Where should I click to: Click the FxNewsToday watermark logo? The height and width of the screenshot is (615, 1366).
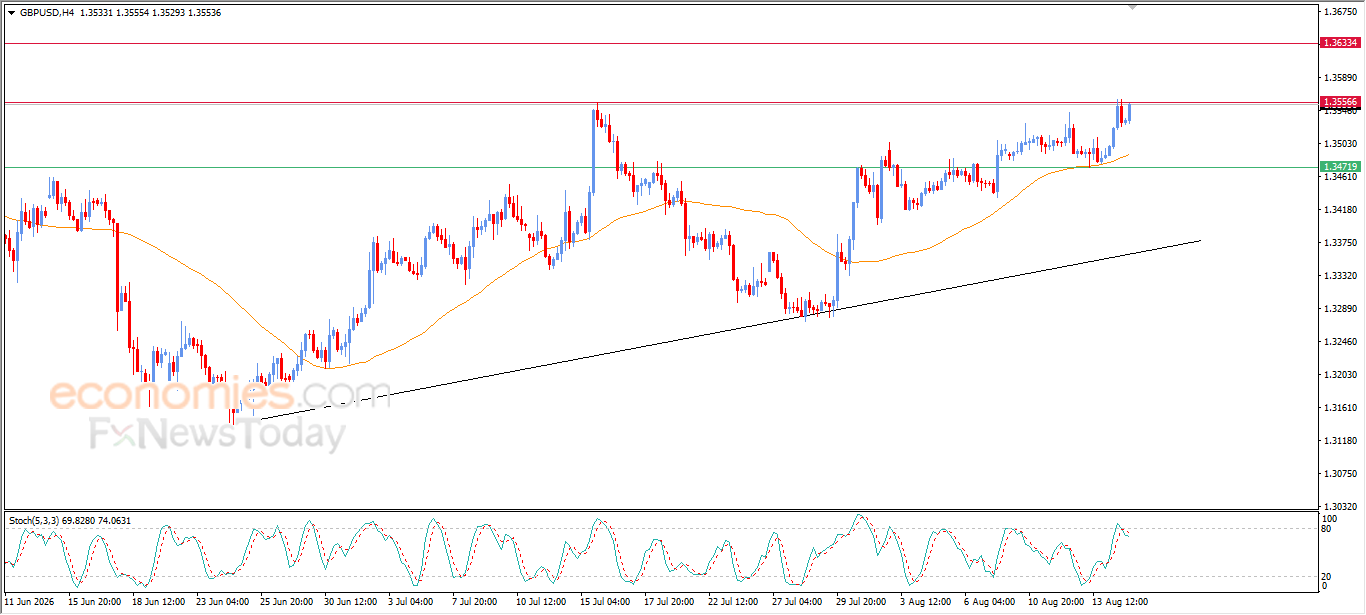pos(218,434)
